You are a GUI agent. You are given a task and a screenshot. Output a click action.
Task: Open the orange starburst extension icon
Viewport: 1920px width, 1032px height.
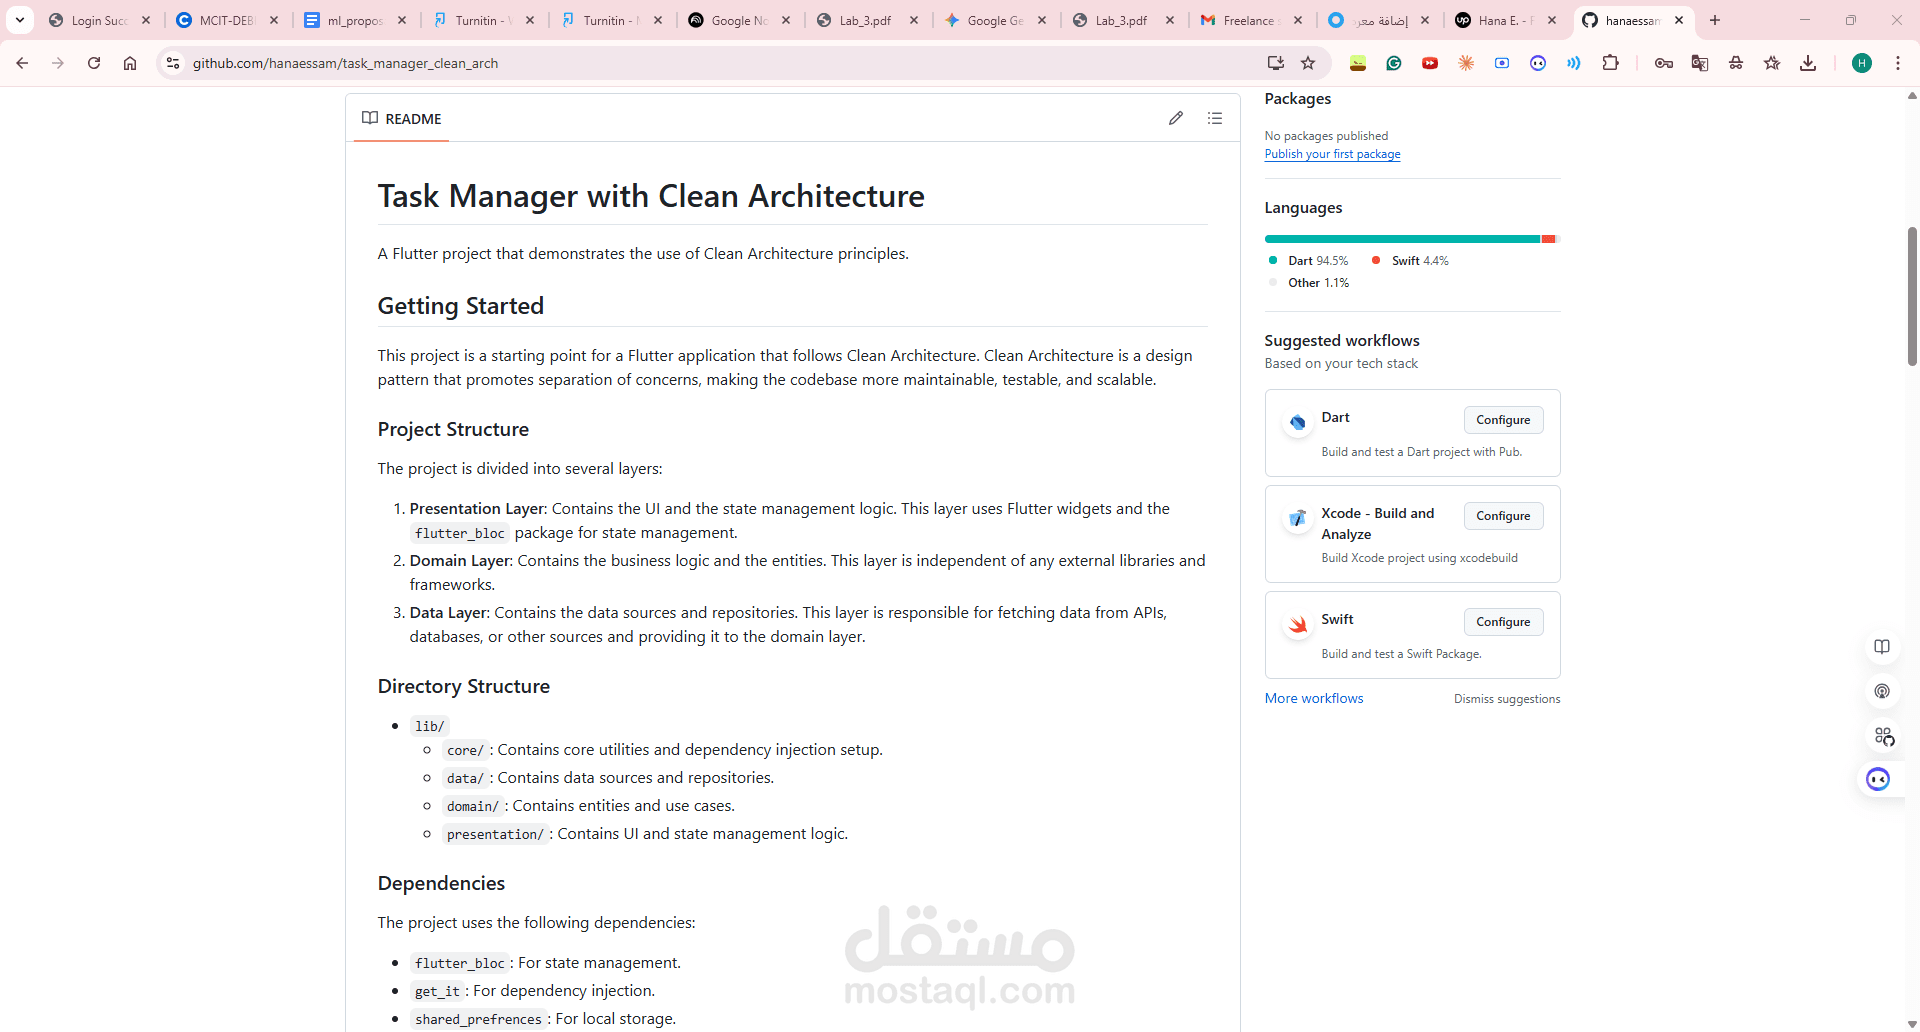[1466, 63]
